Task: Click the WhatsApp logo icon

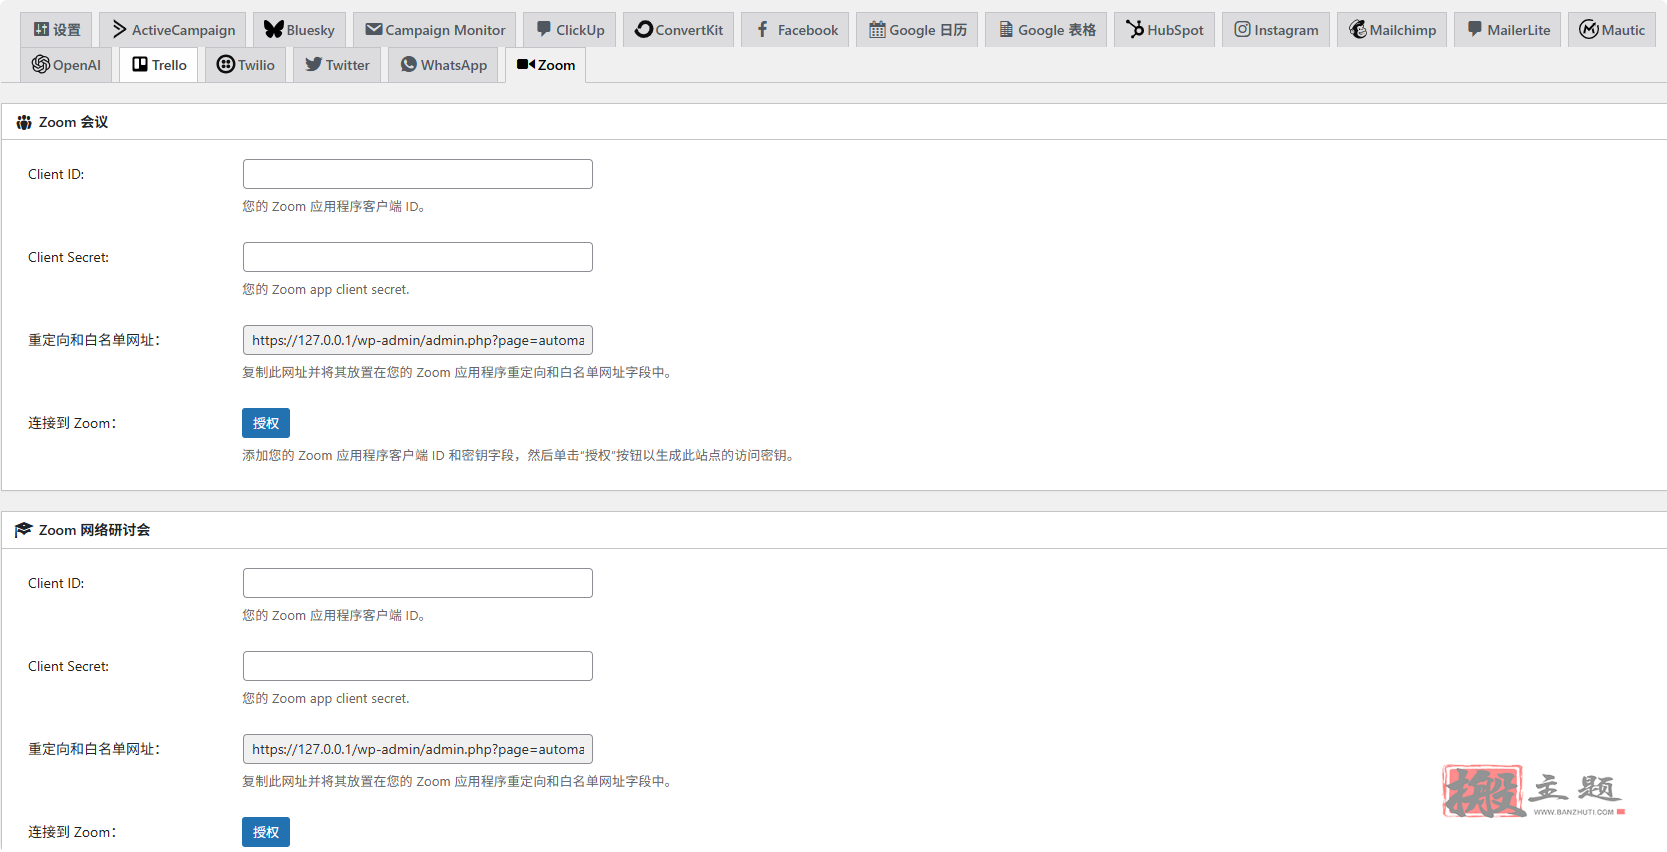Action: click(409, 64)
